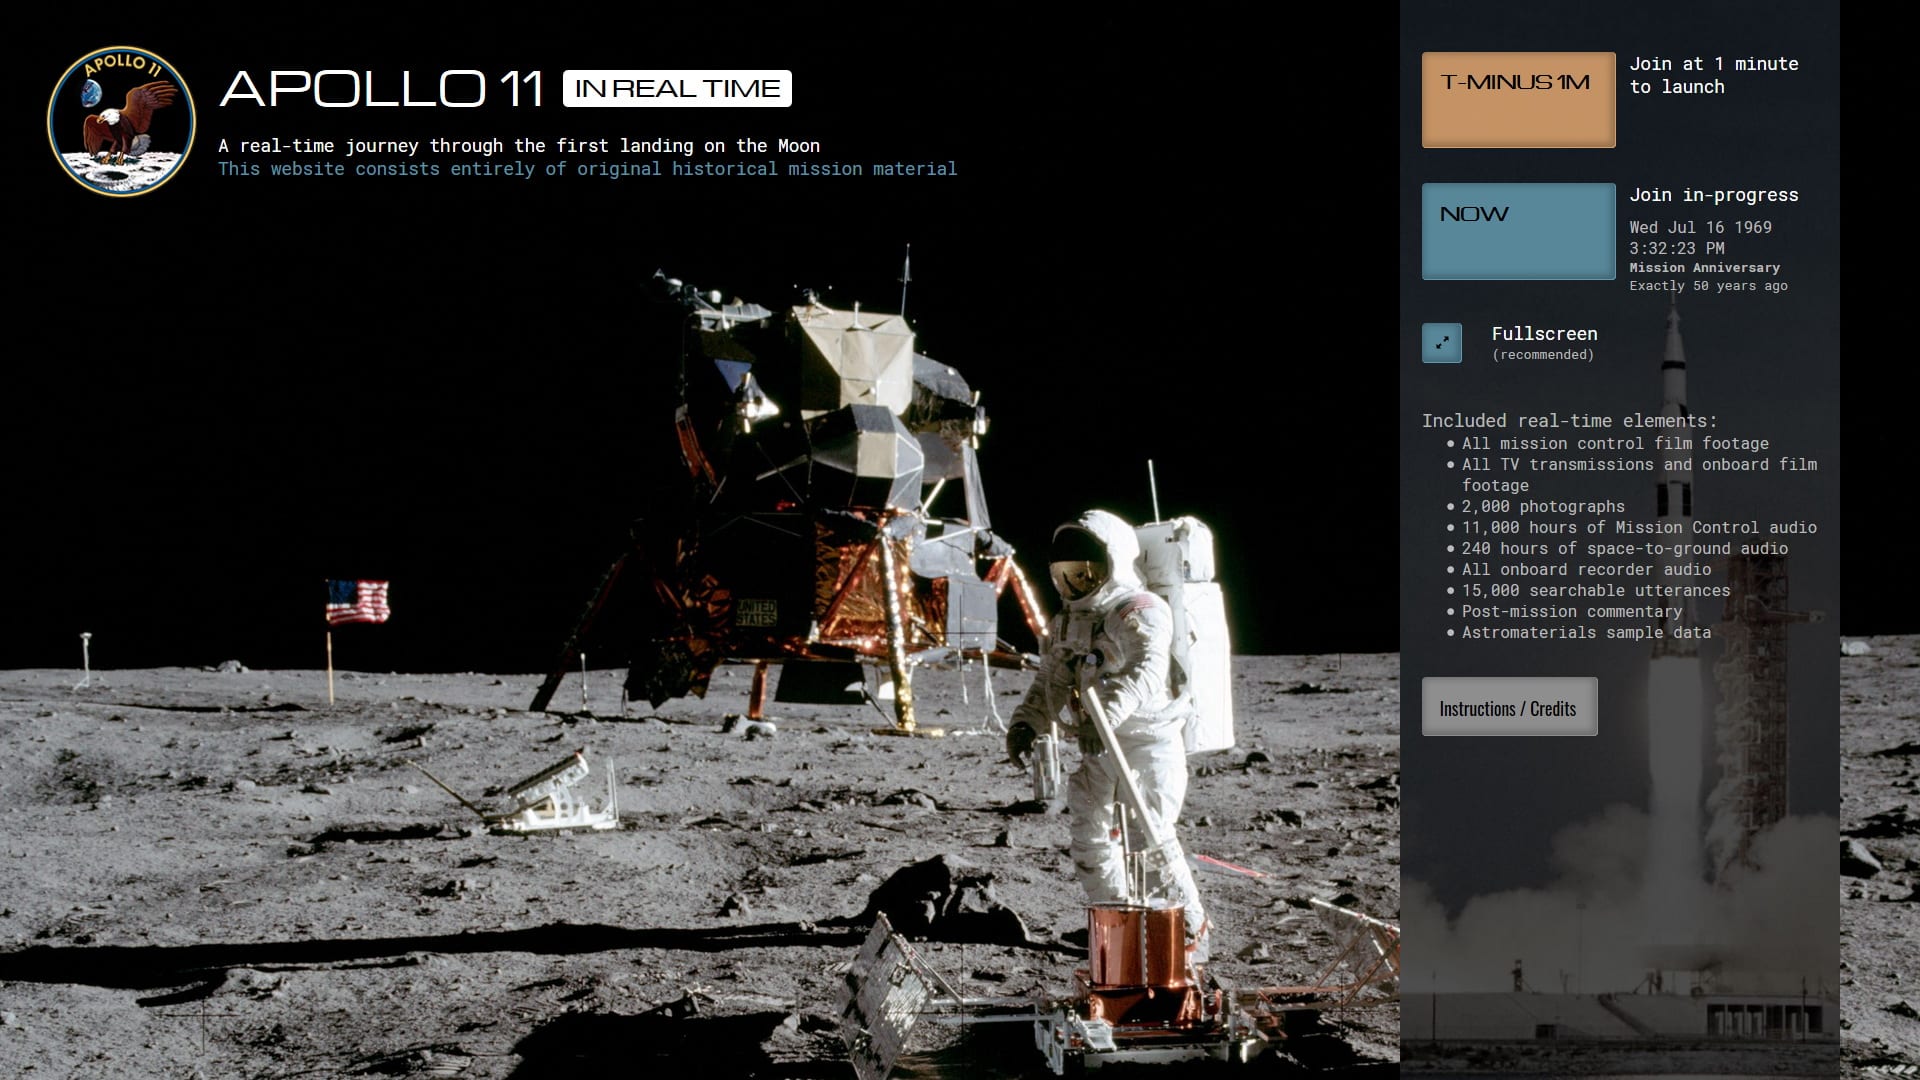Click the '2,000 photographs' list item
The height and width of the screenshot is (1080, 1920).
(1542, 506)
